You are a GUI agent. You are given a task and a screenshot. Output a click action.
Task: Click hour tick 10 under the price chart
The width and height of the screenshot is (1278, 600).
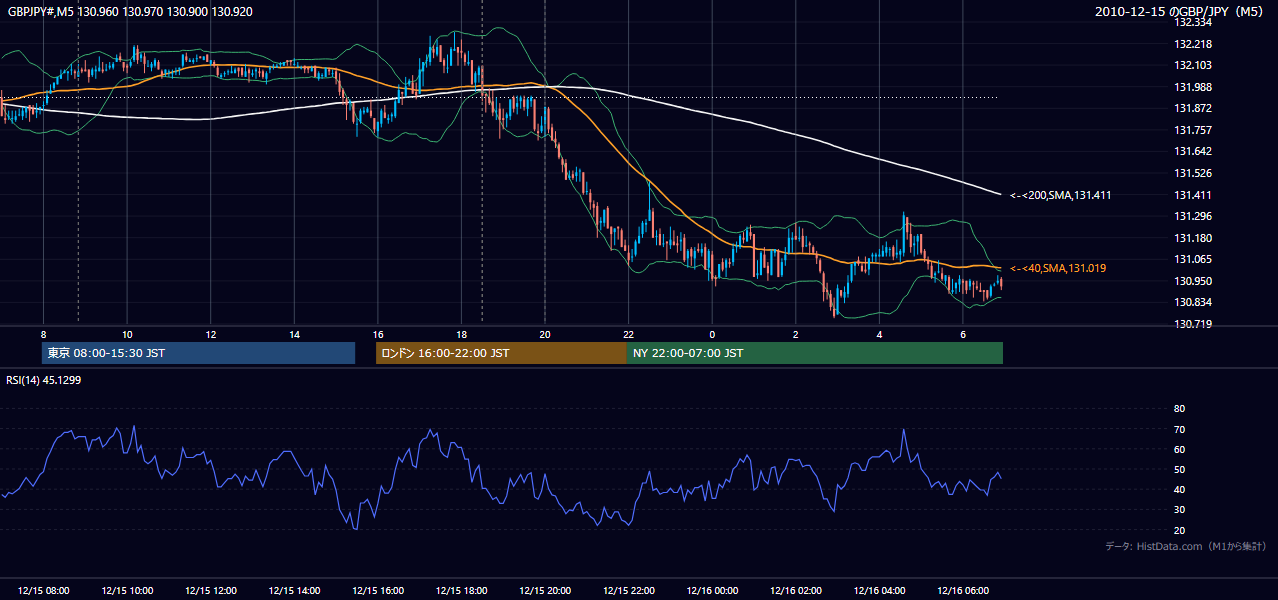click(x=127, y=334)
